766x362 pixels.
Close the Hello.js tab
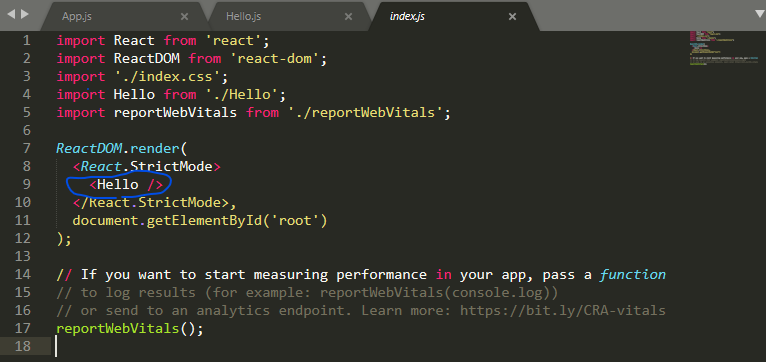click(348, 17)
